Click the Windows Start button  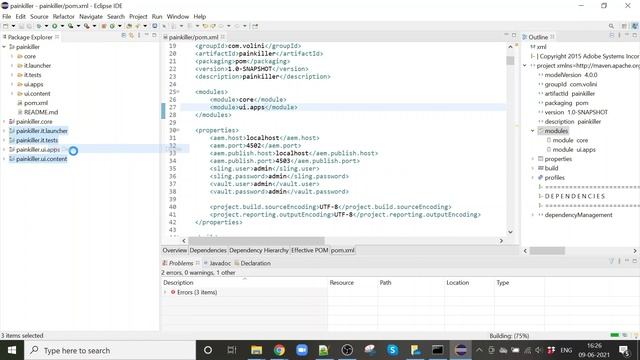pyautogui.click(x=12, y=350)
